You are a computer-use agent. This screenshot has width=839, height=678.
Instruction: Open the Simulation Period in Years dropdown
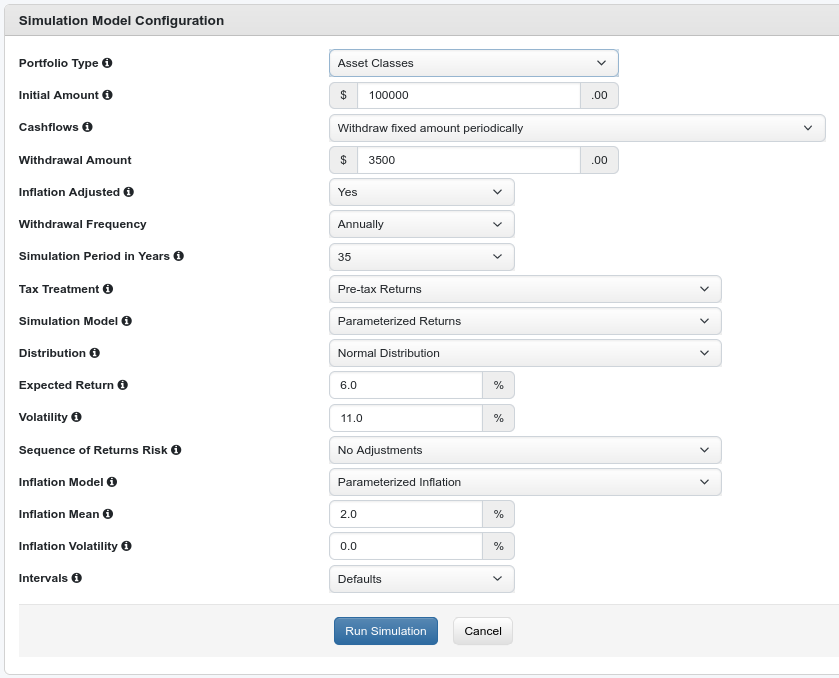(421, 257)
